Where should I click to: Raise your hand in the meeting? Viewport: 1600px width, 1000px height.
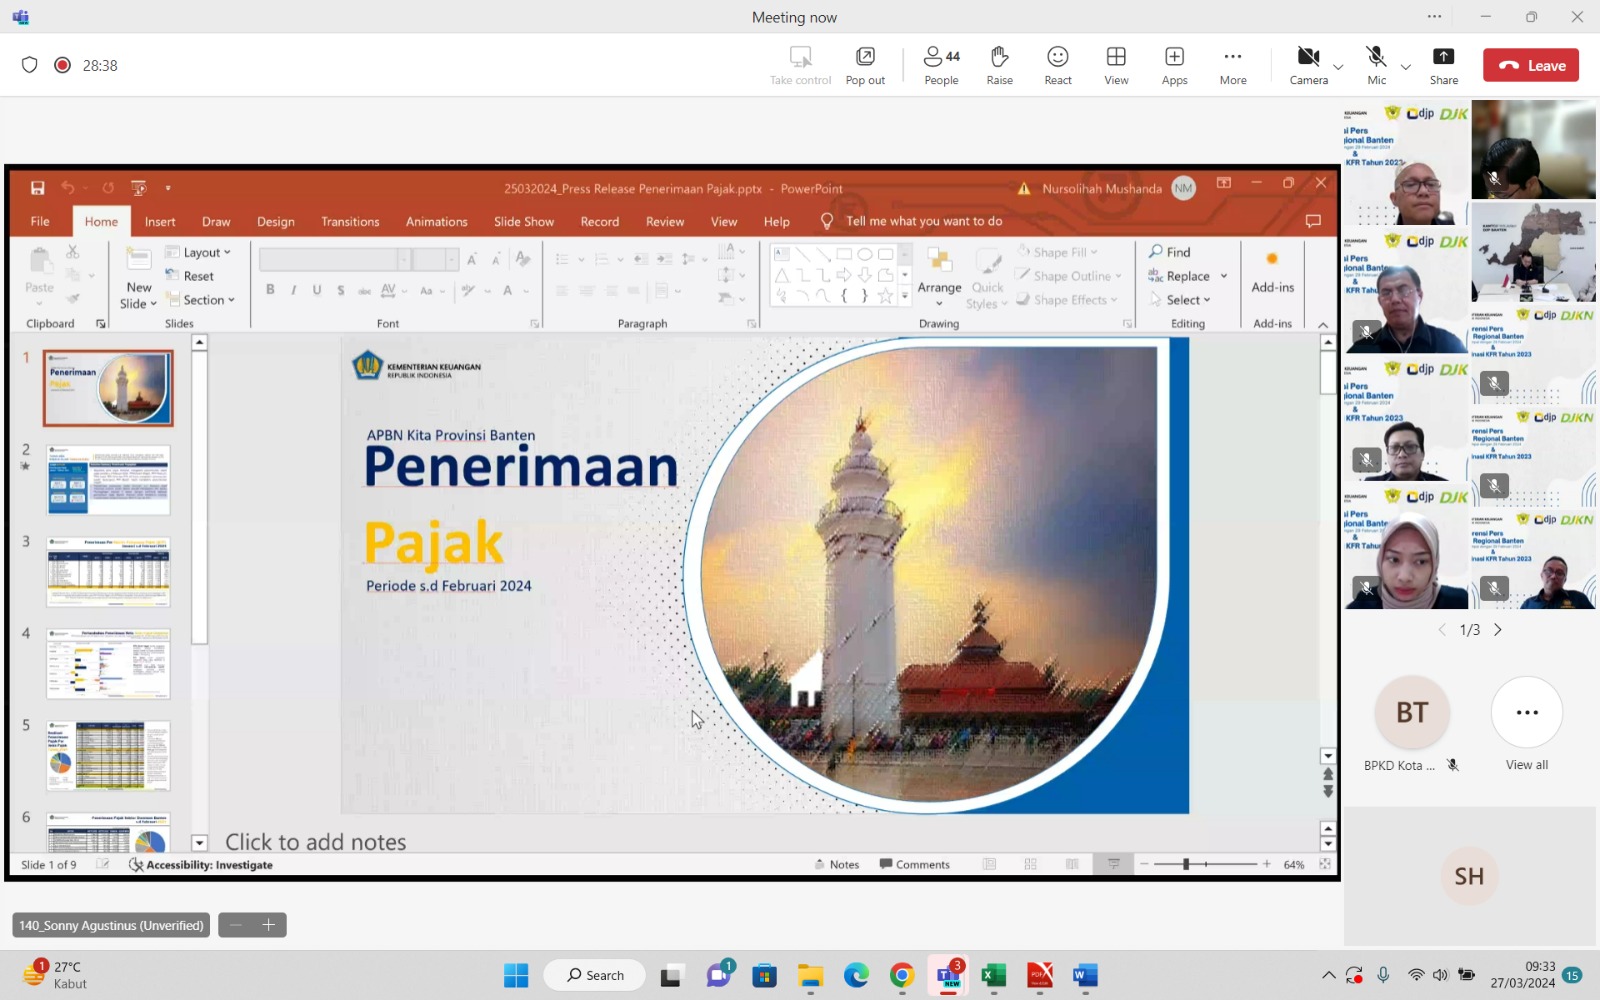coord(999,66)
